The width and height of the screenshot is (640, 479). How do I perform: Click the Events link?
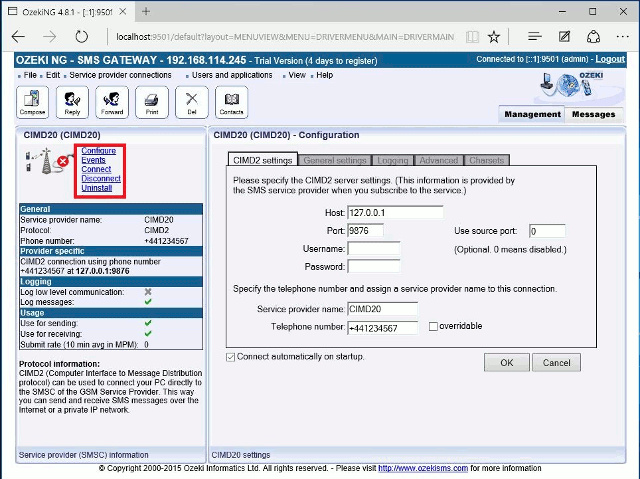(93, 160)
